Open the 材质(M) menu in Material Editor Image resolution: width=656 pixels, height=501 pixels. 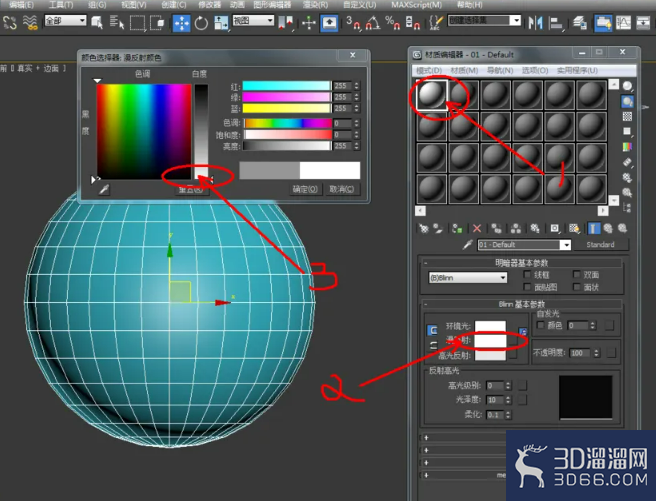point(464,70)
